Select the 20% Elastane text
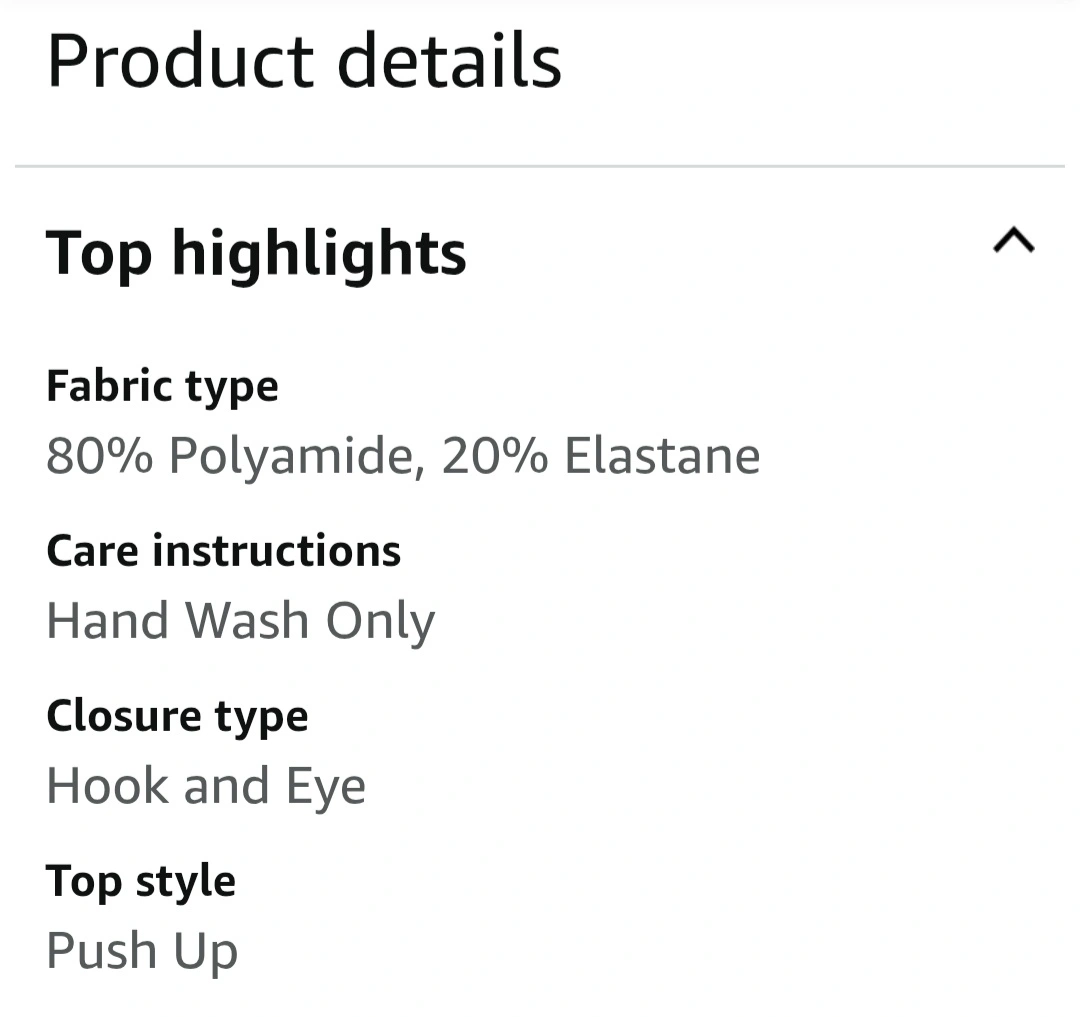The height and width of the screenshot is (1017, 1080). pos(600,456)
